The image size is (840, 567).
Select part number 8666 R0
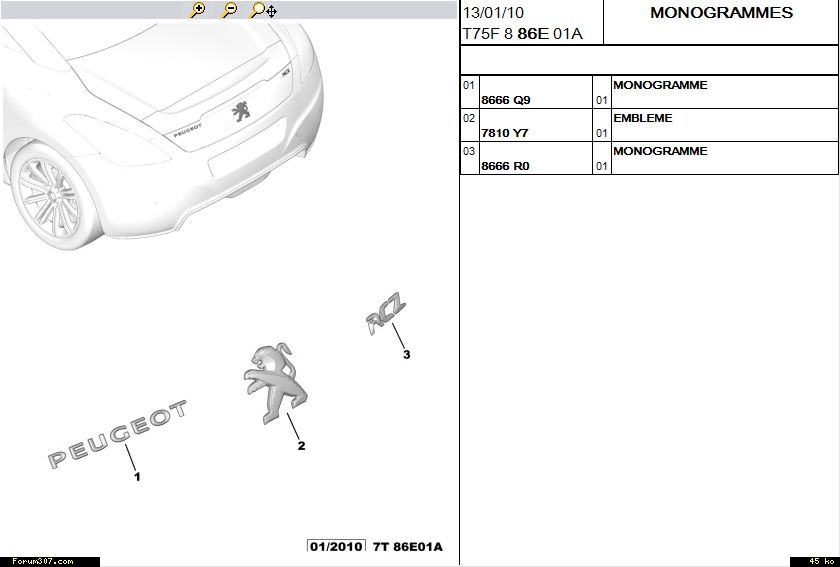tap(505, 166)
